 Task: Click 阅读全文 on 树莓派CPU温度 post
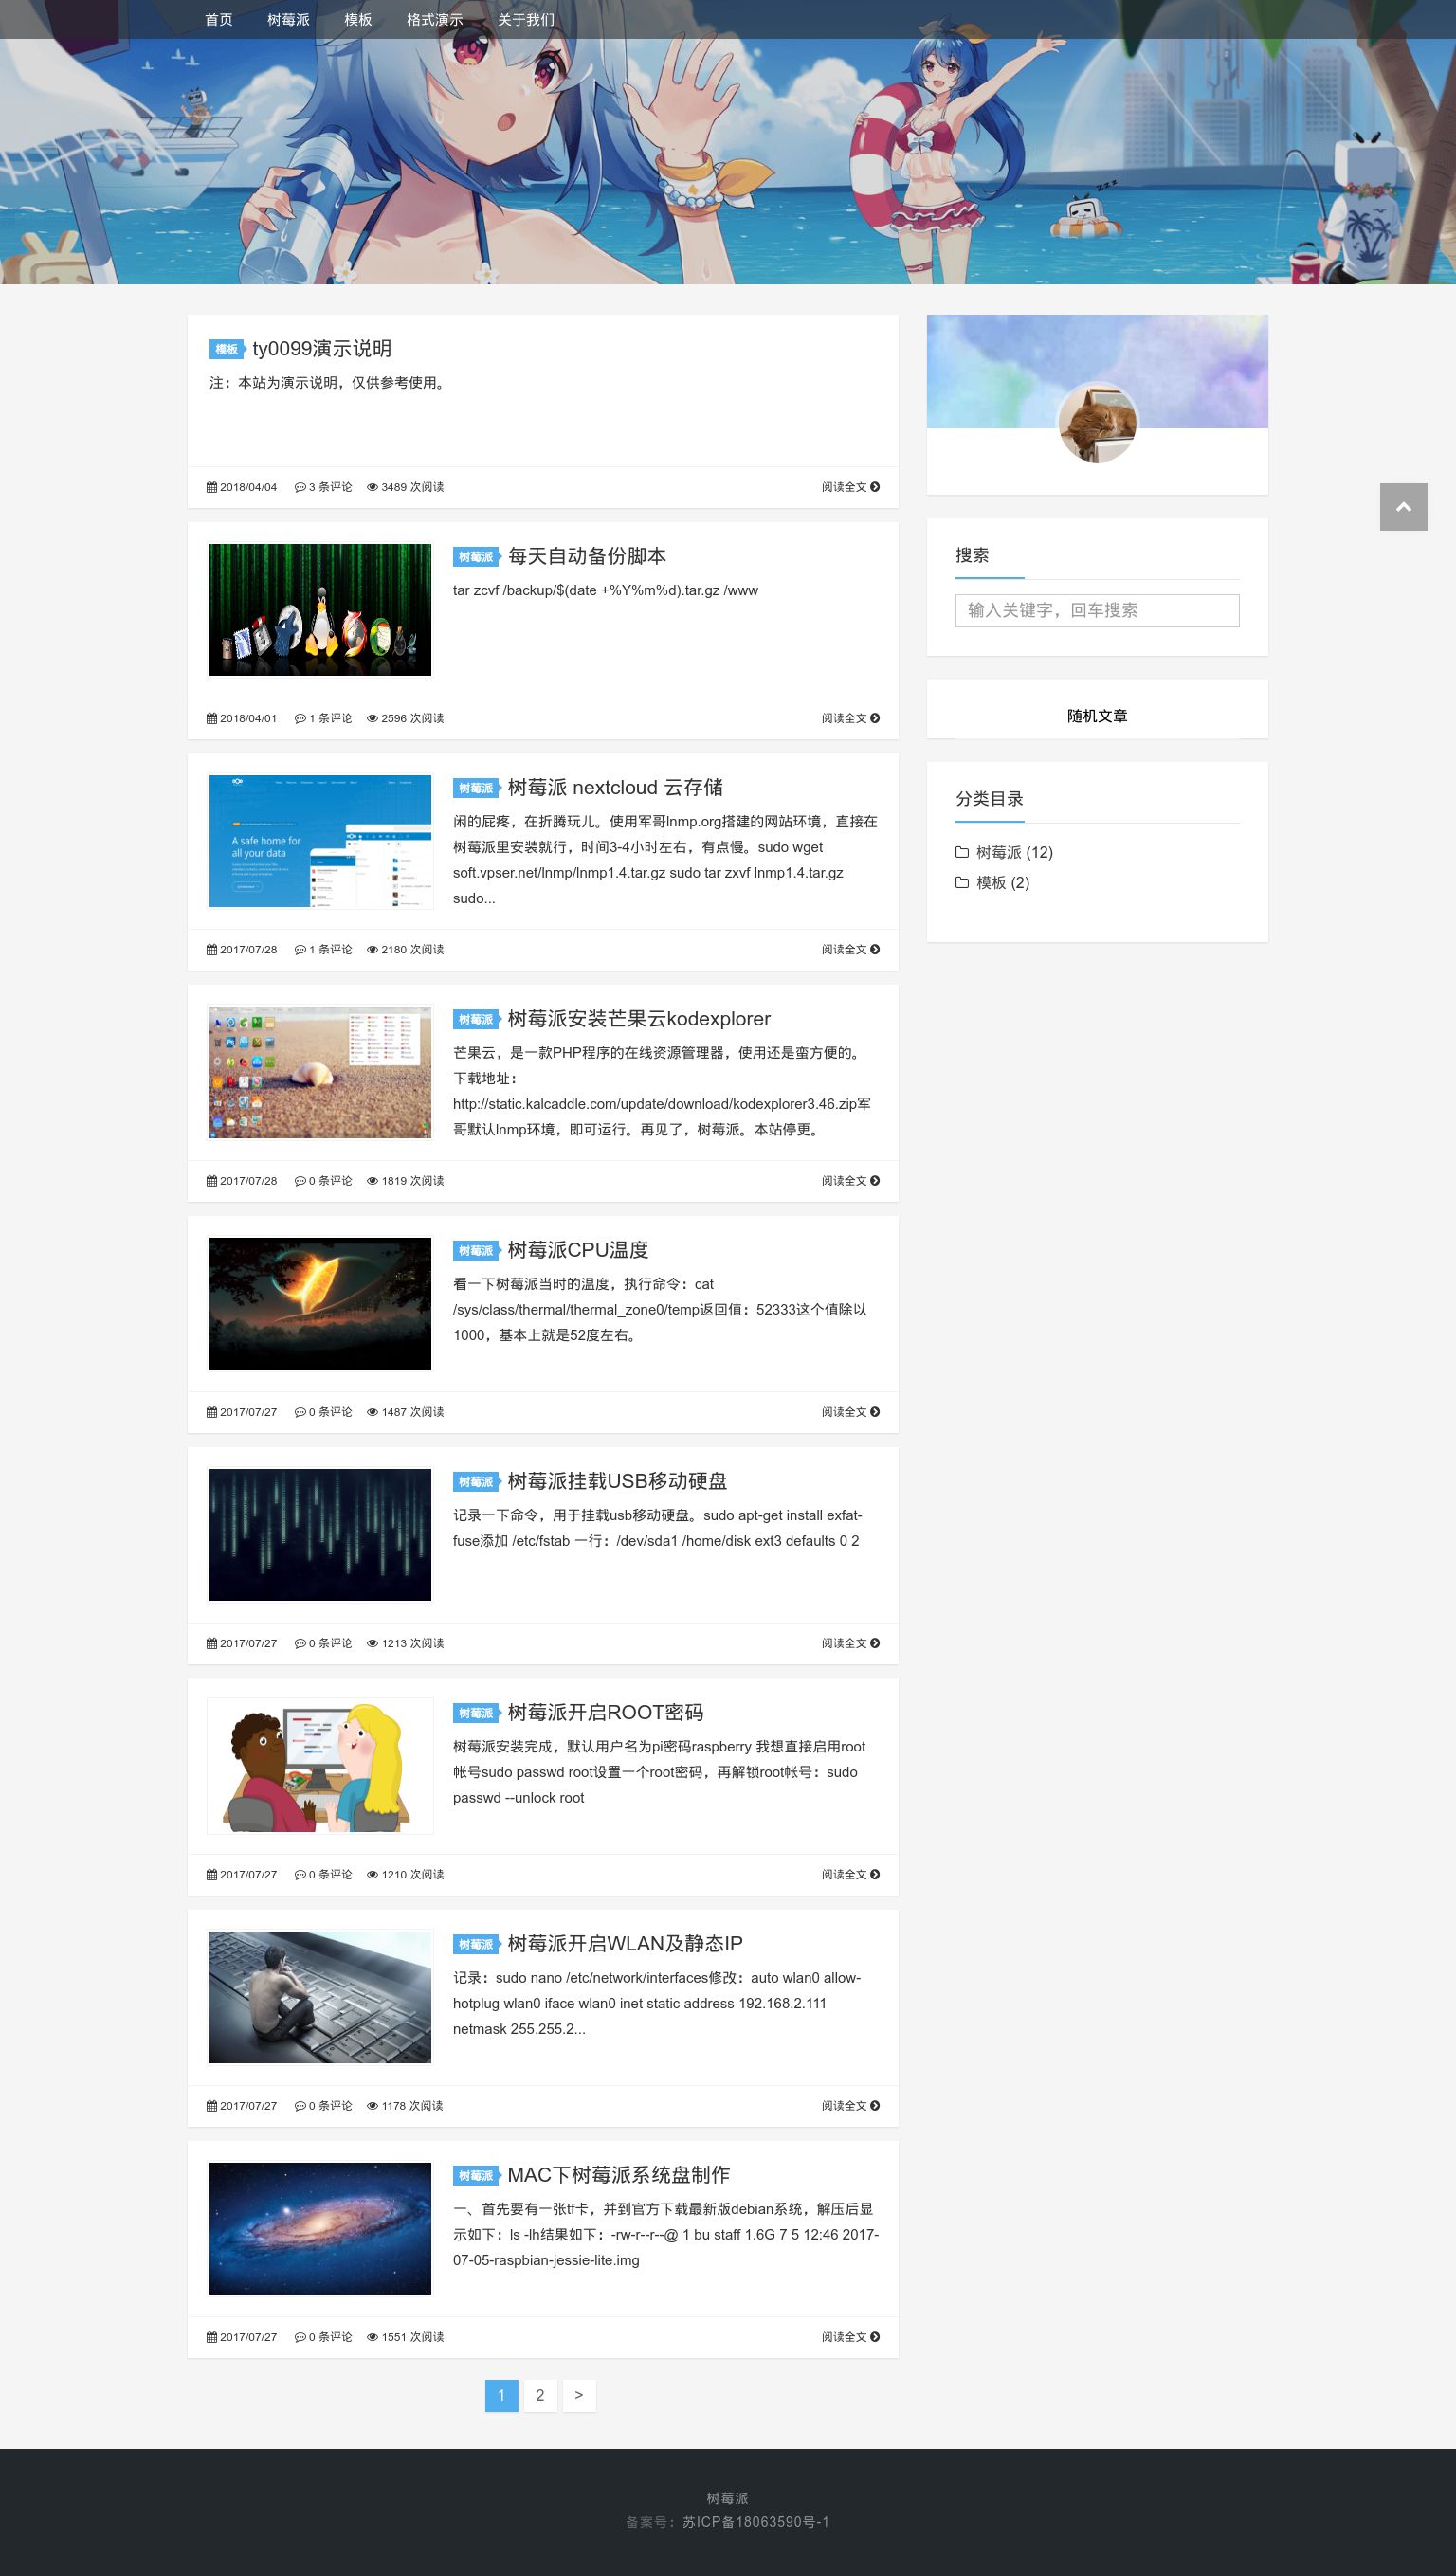click(850, 1411)
